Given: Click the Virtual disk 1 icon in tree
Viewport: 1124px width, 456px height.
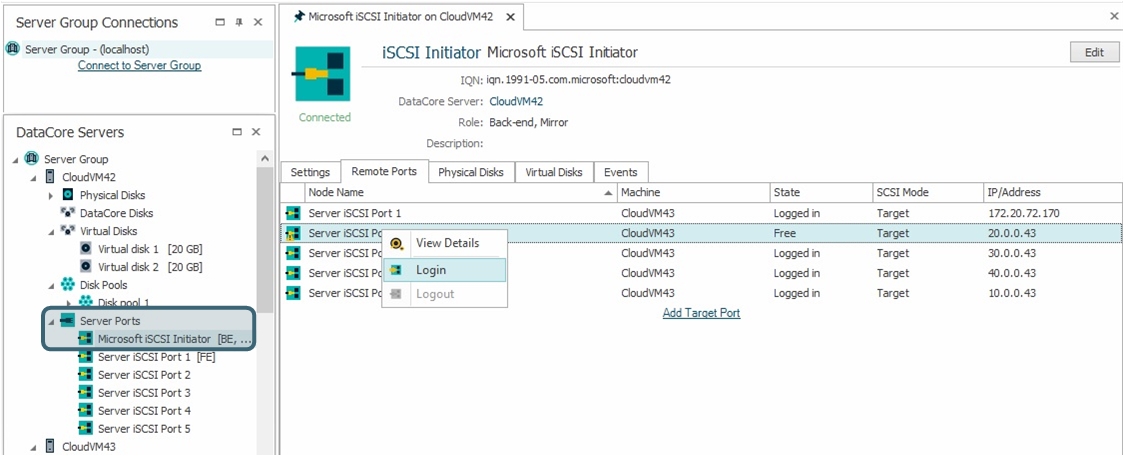Looking at the screenshot, I should click(x=86, y=249).
